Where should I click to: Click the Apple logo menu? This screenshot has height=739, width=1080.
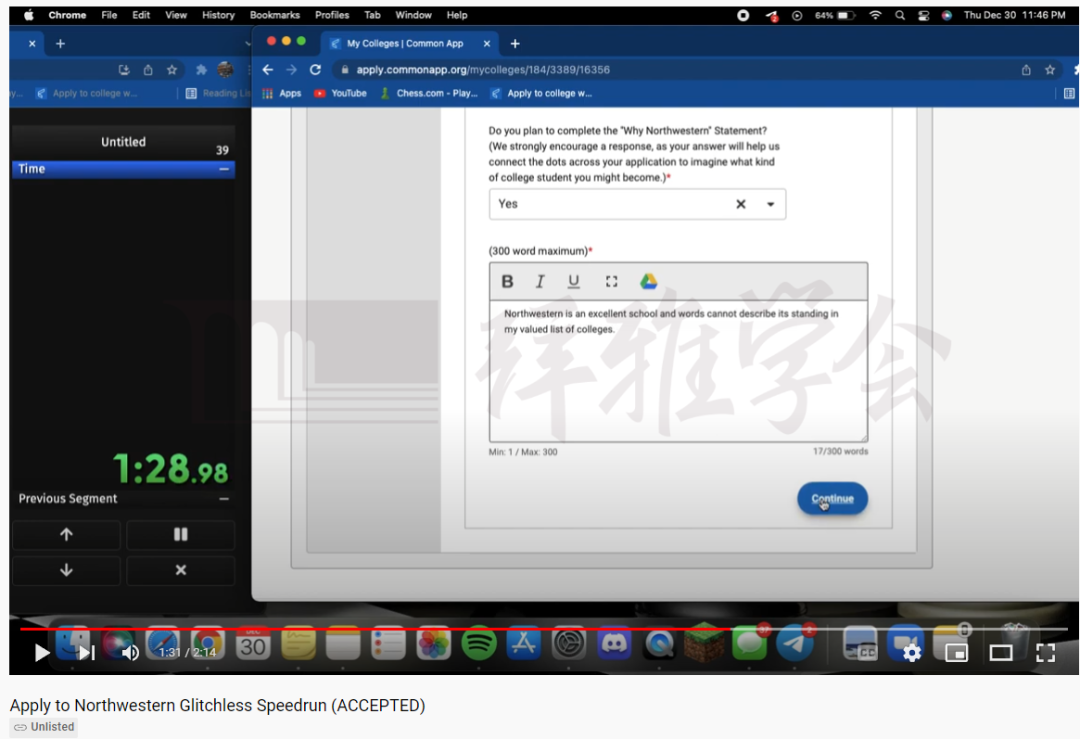coord(28,14)
